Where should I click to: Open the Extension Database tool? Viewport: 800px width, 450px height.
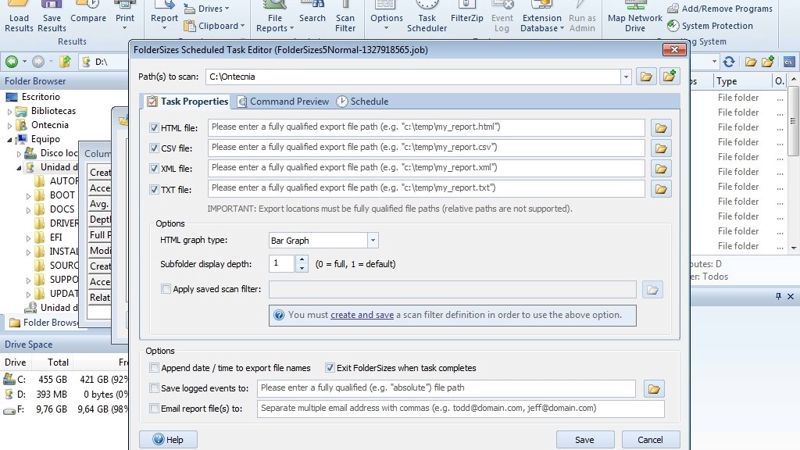tap(542, 17)
